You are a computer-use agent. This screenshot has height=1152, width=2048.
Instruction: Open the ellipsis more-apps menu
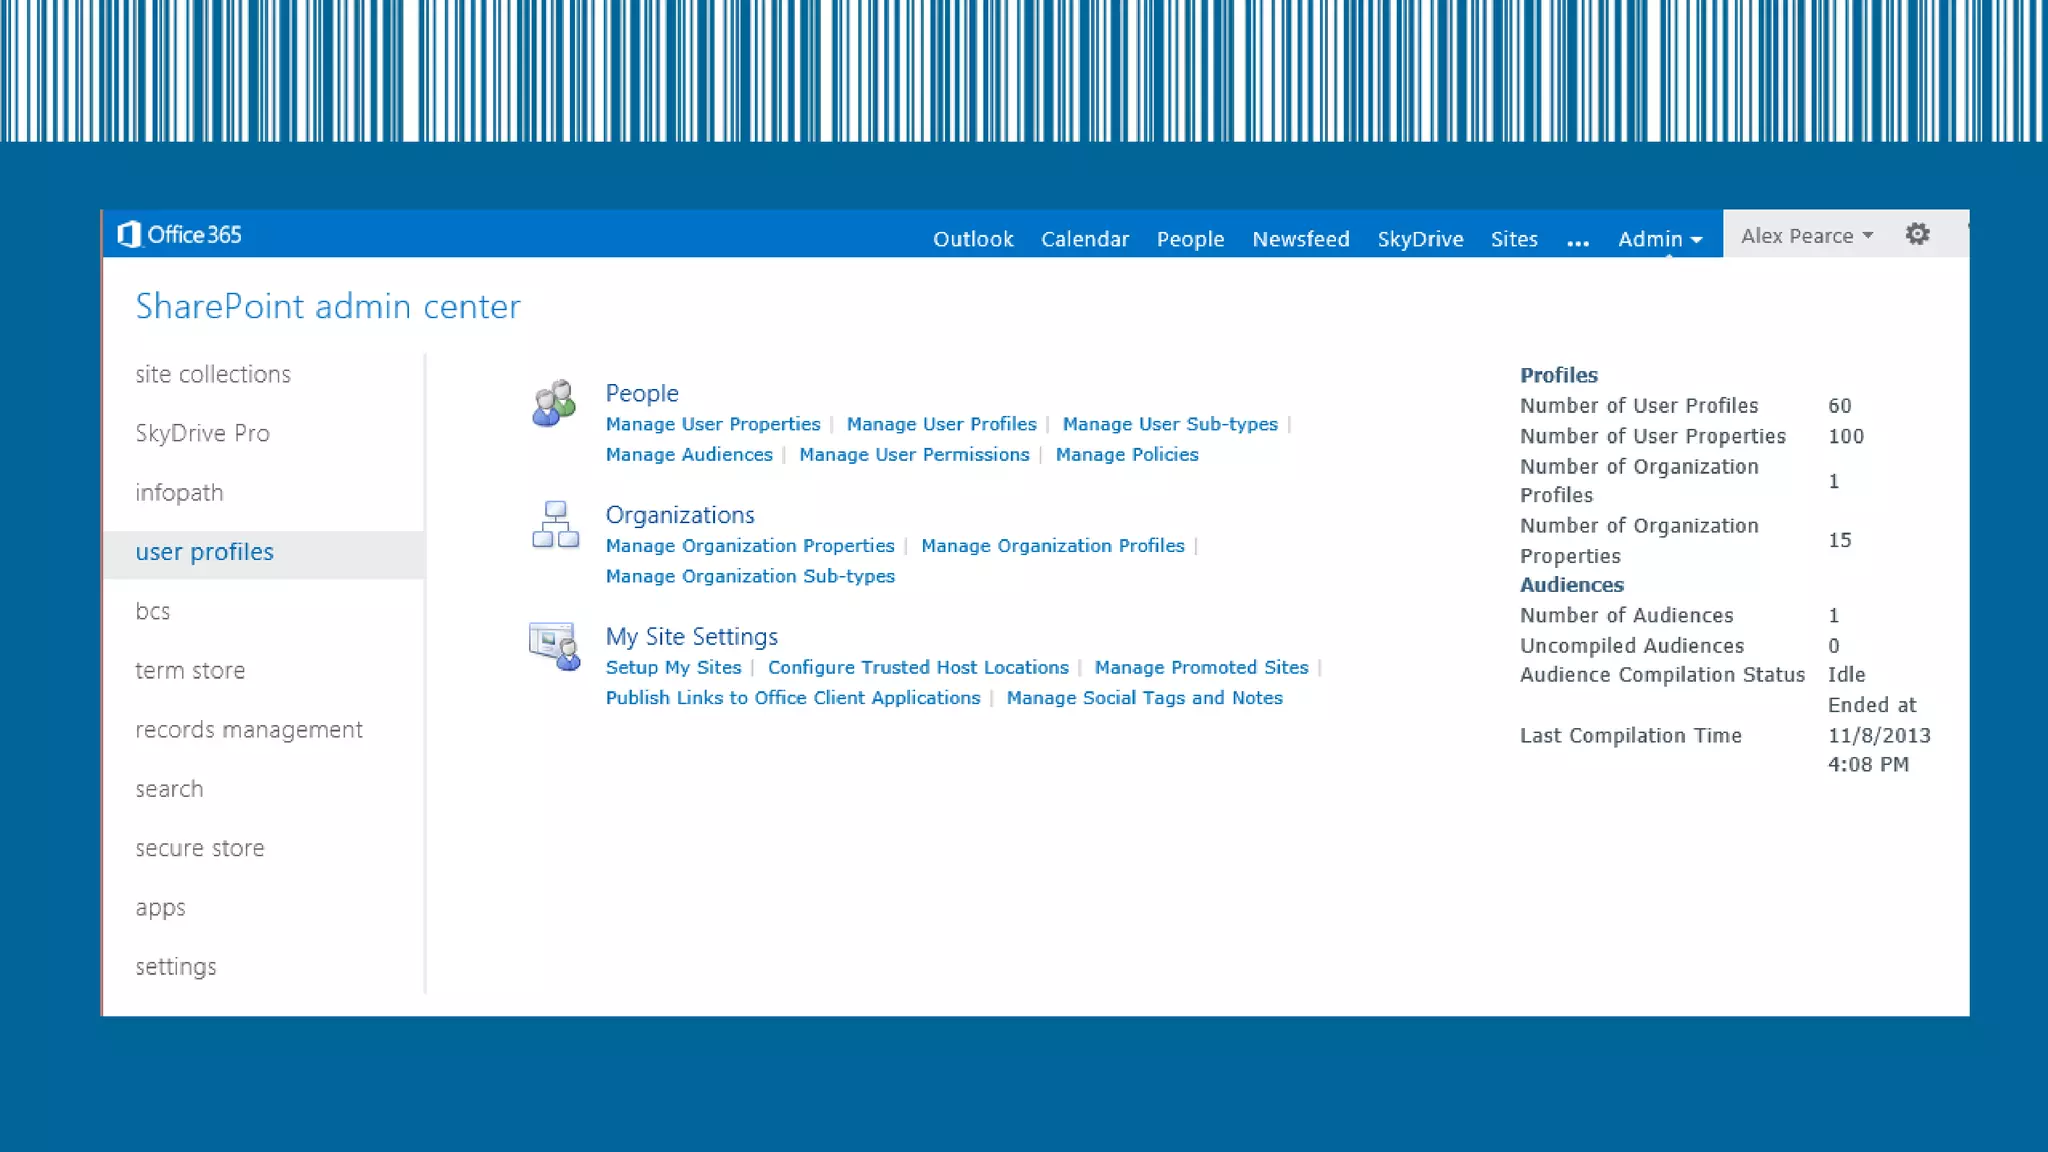(x=1577, y=241)
